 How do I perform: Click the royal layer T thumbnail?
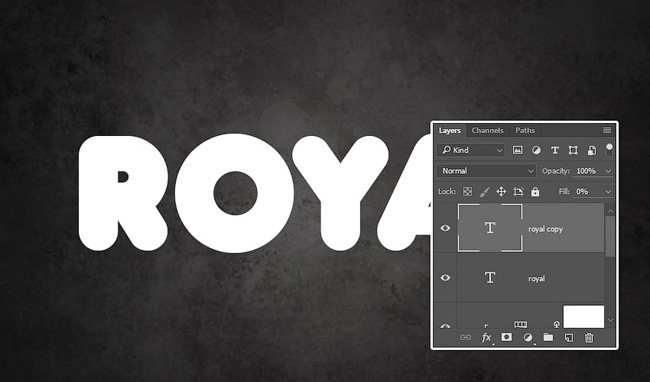pyautogui.click(x=490, y=277)
